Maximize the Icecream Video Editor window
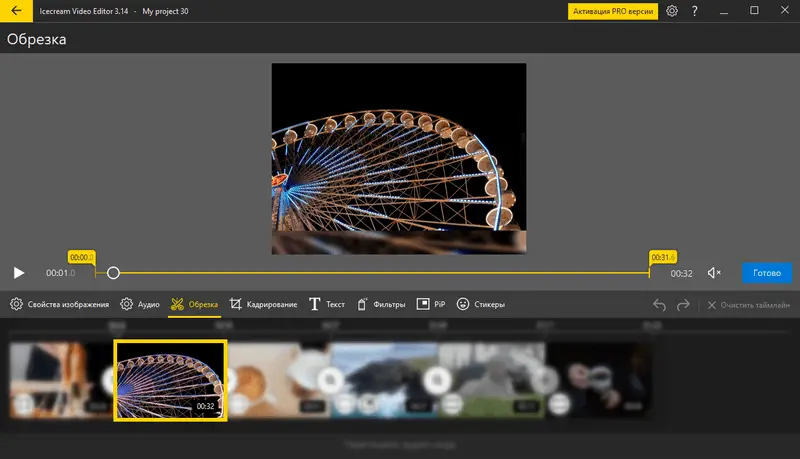The height and width of the screenshot is (459, 800). point(754,10)
